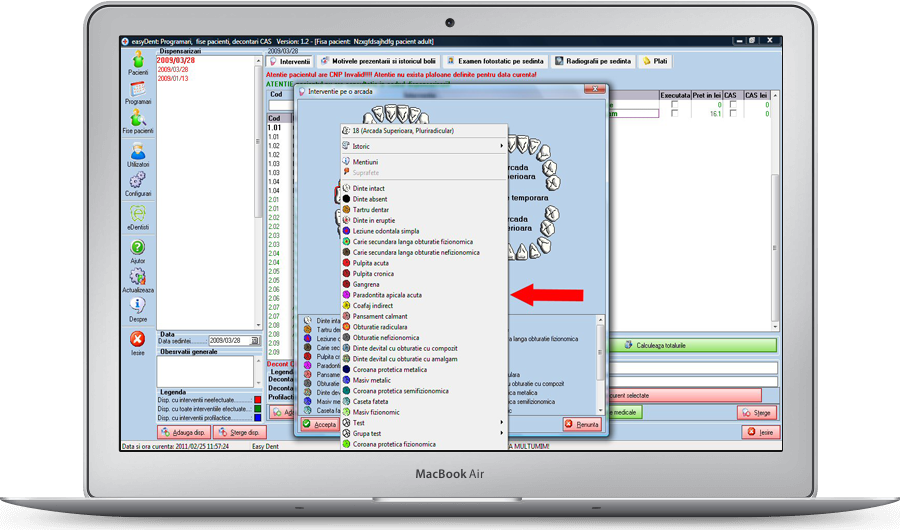Toggle the Executata checkbox in first row
900x530 pixels.
(676, 104)
